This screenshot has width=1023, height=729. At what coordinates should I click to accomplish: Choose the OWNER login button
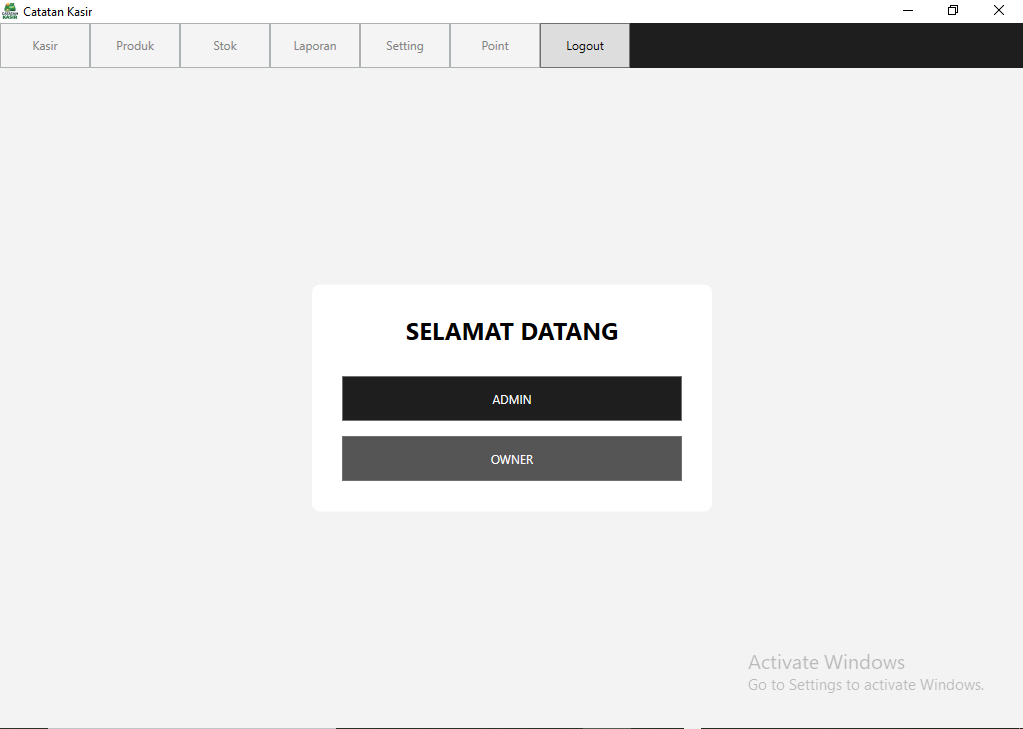click(x=512, y=459)
